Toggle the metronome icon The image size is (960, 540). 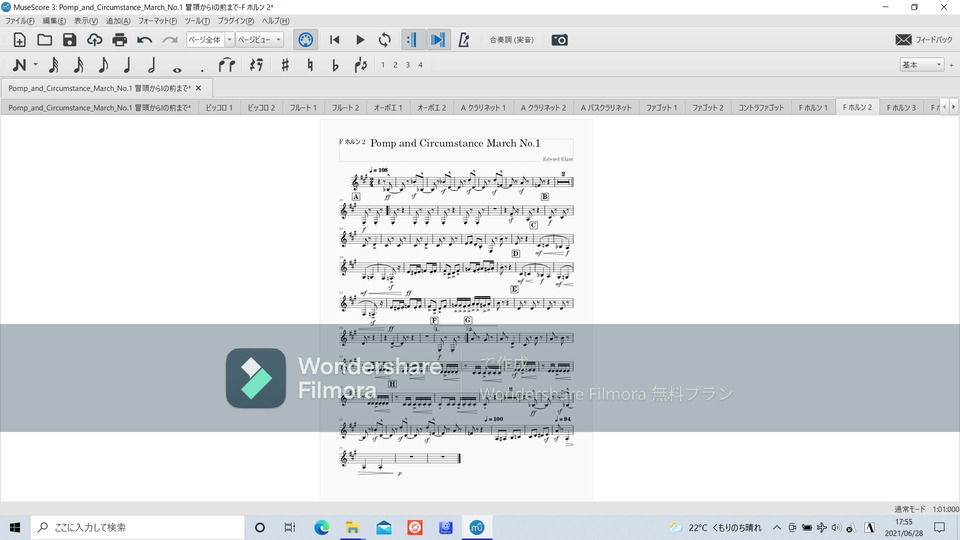point(464,40)
